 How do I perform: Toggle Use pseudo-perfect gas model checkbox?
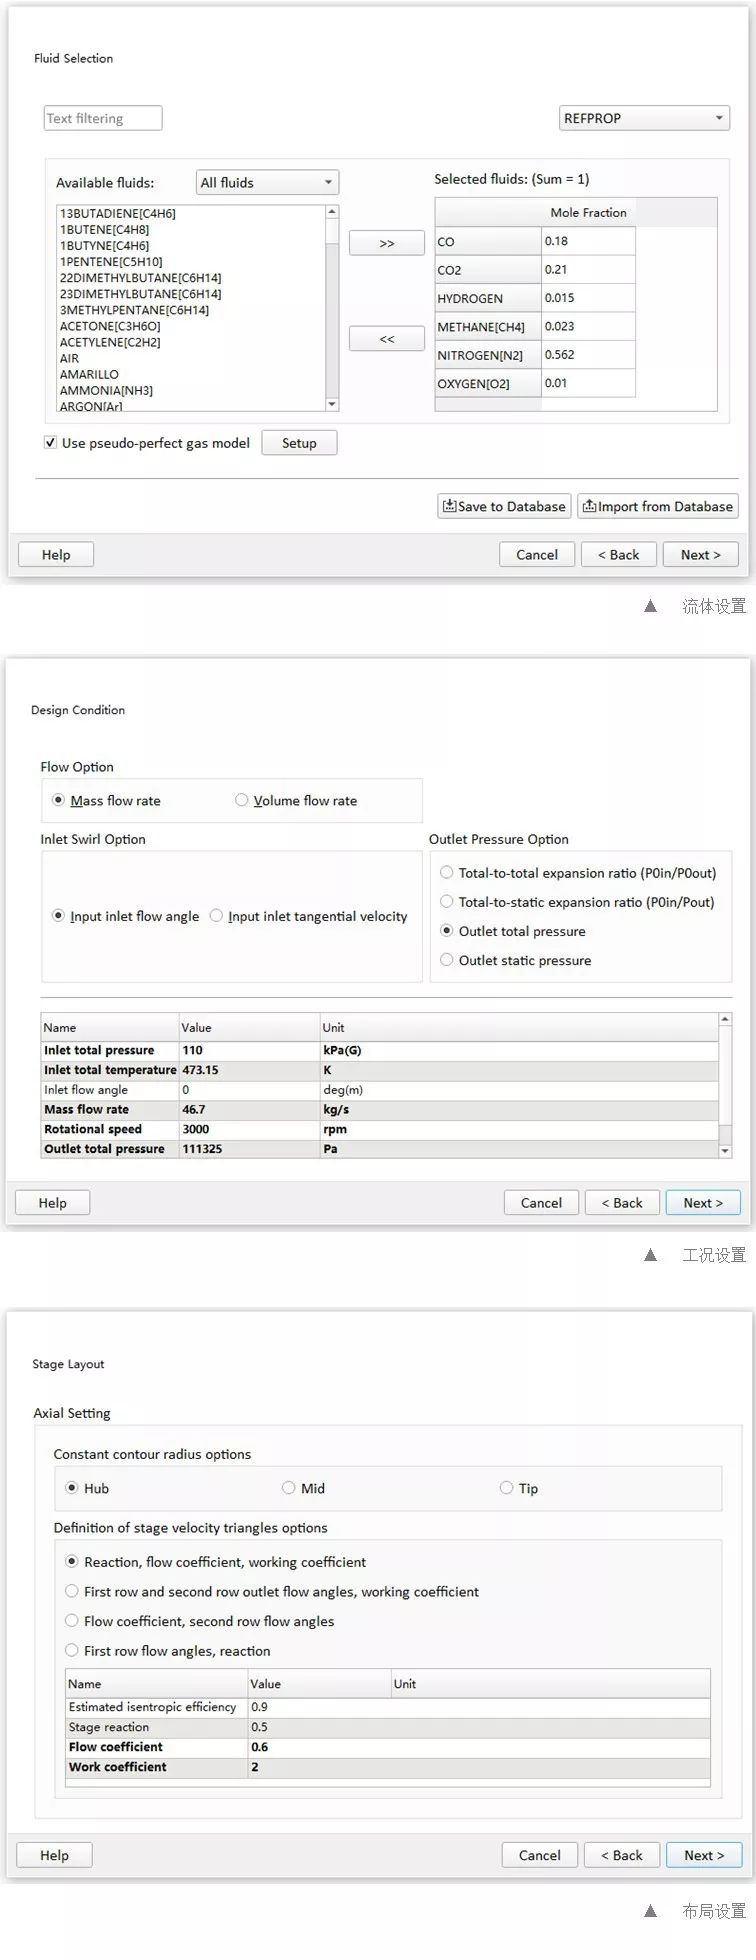click(x=50, y=443)
